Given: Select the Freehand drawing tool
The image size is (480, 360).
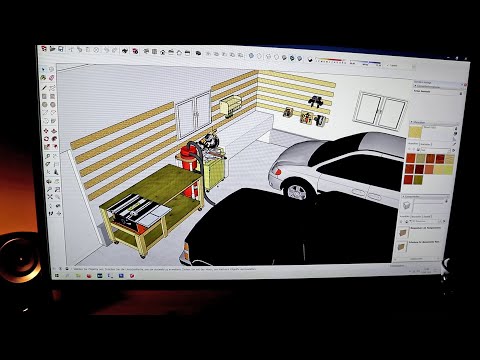Looking at the screenshot, I should tap(52, 88).
